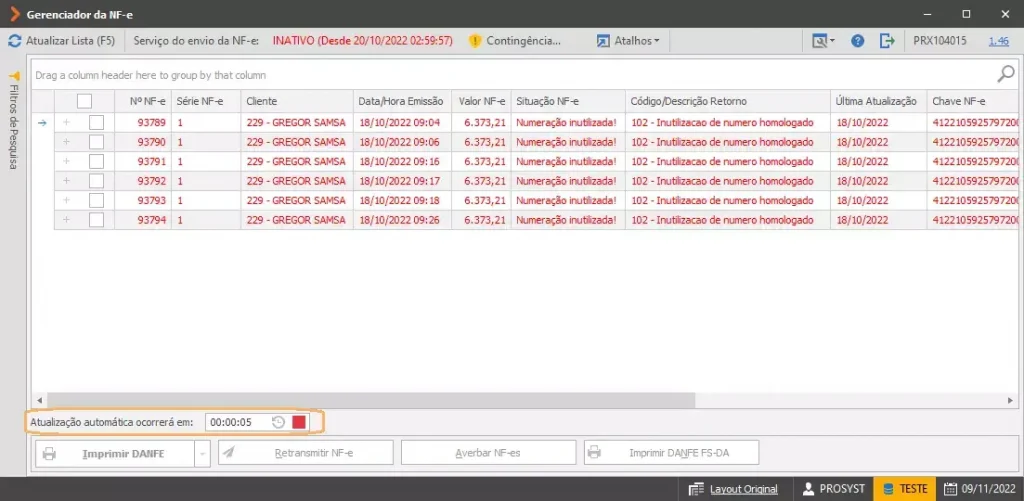
Task: Check the box for NF-e 93789
Action: (96, 122)
